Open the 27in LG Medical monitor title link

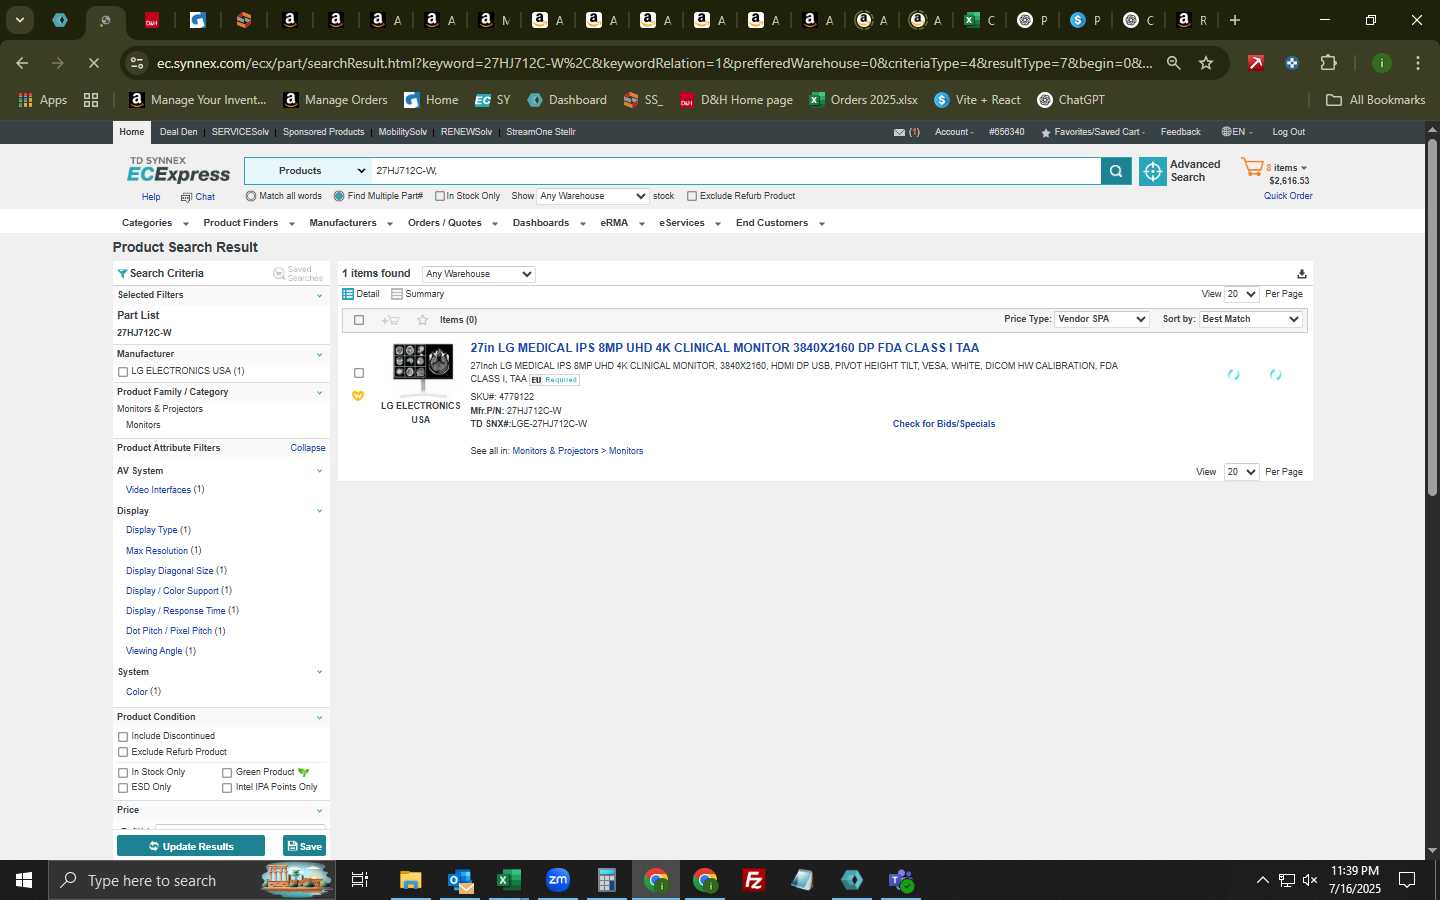click(x=725, y=348)
